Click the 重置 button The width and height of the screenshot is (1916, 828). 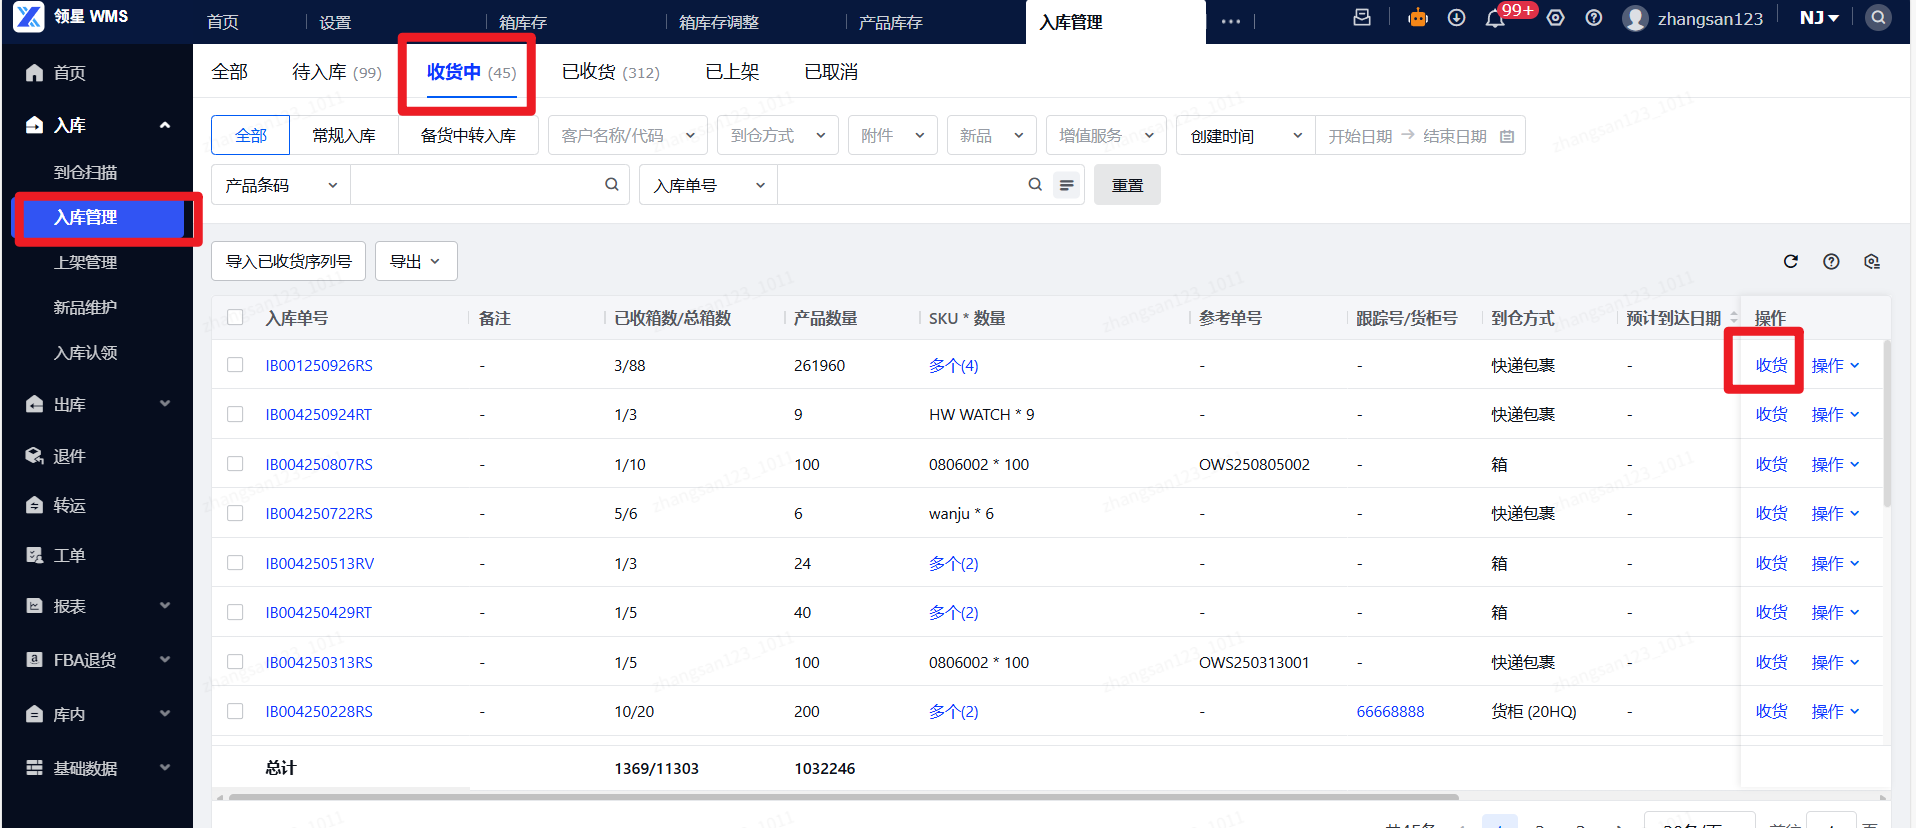(x=1127, y=185)
